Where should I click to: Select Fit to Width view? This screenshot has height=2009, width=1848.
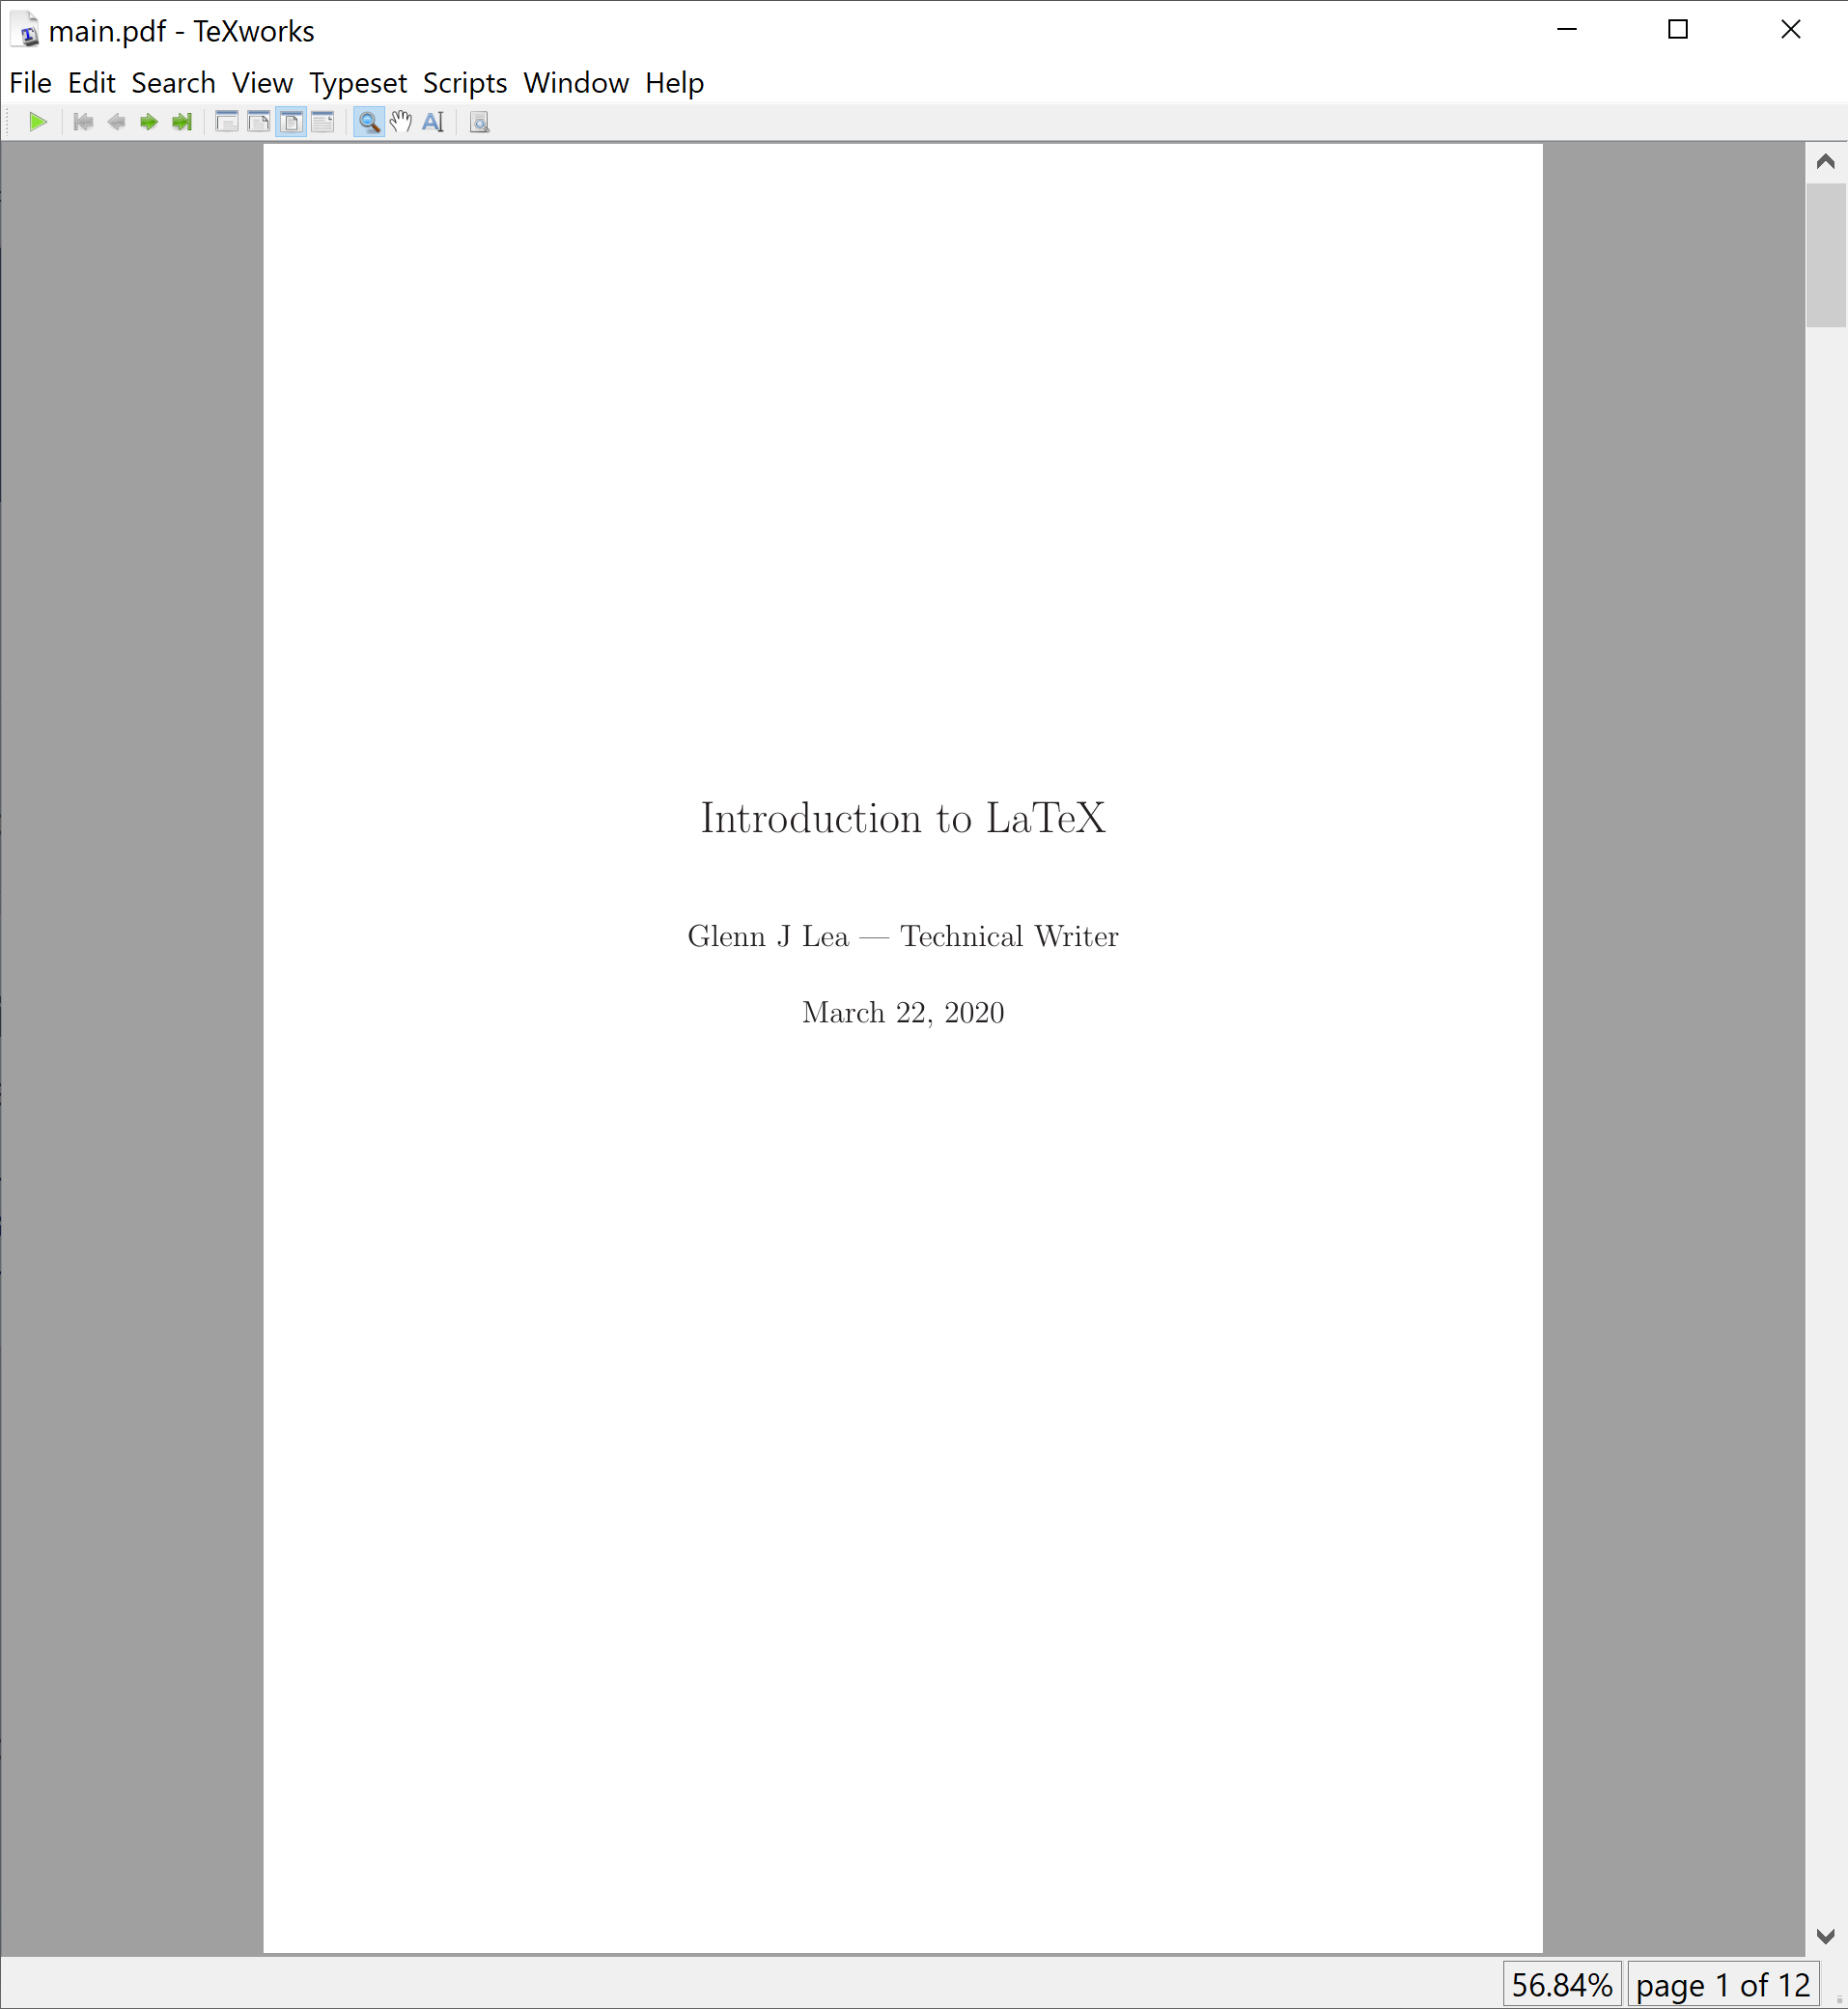coord(259,122)
